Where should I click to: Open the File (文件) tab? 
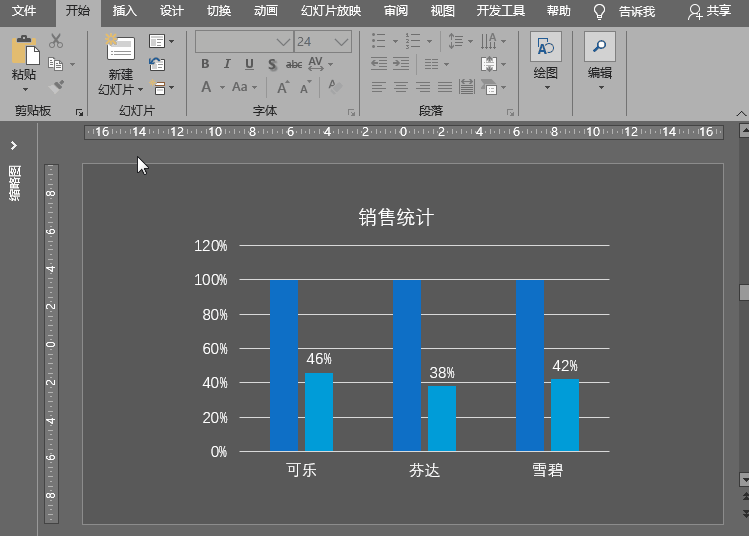(24, 11)
